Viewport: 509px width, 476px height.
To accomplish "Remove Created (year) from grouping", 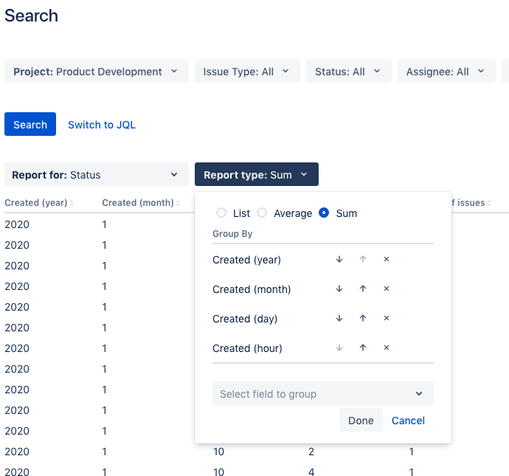I will tap(386, 259).
